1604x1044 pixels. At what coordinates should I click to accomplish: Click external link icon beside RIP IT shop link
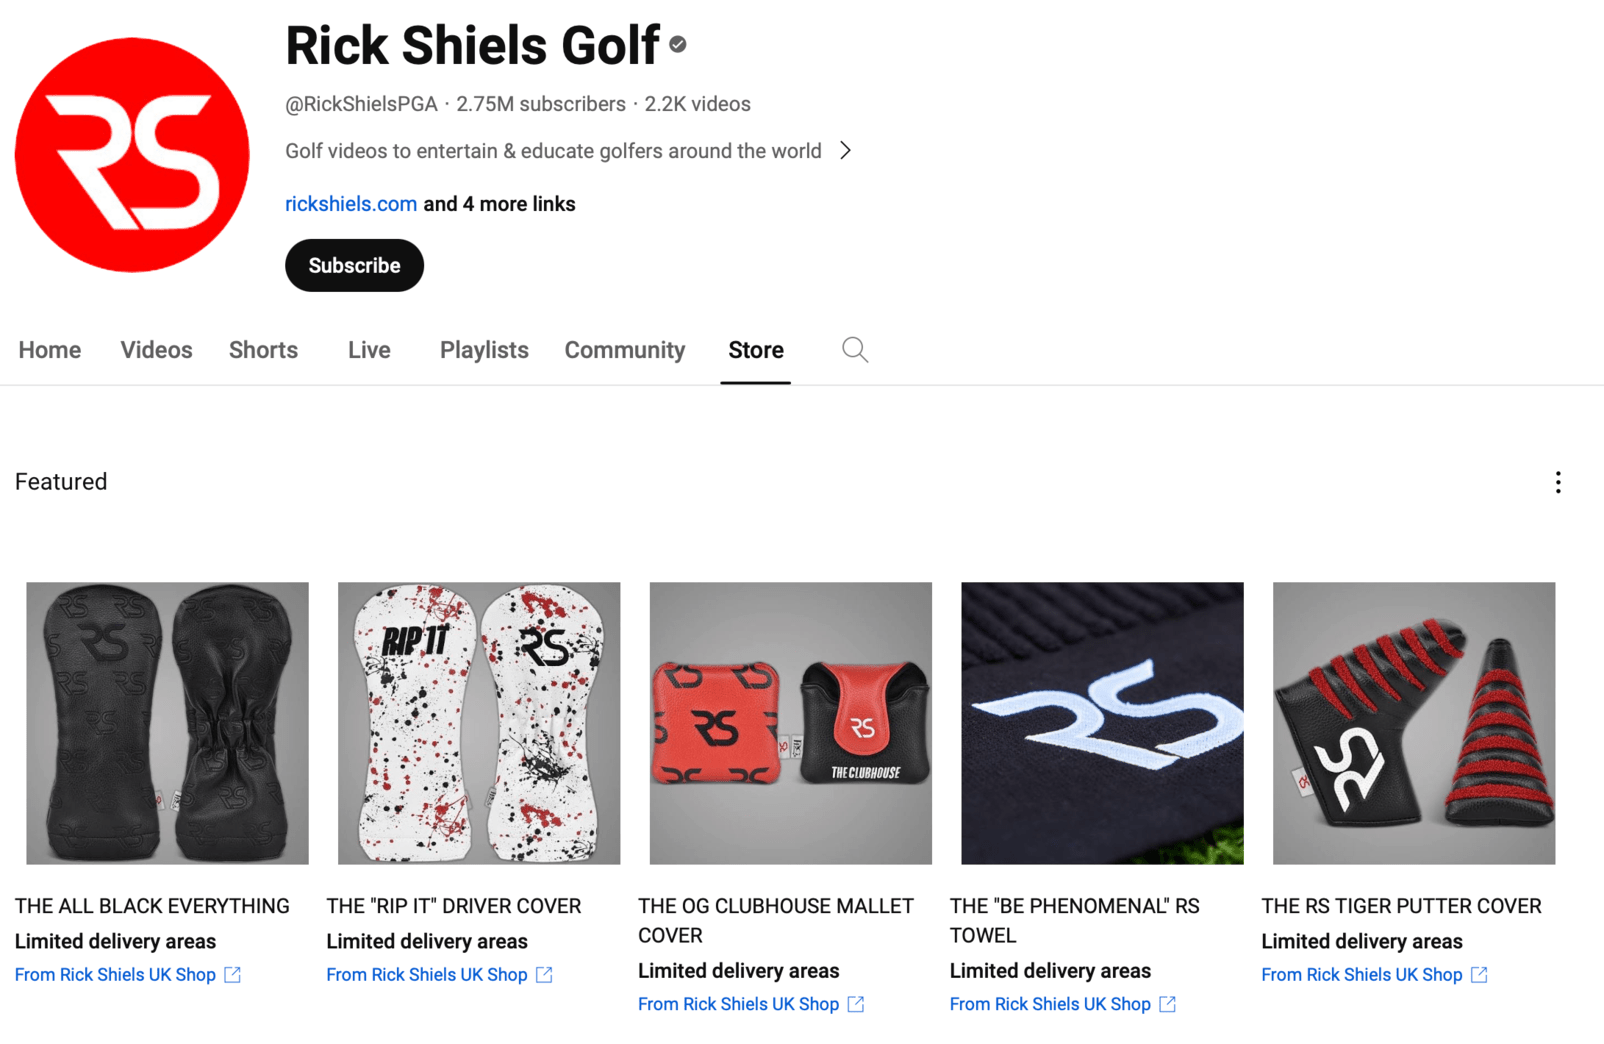pyautogui.click(x=543, y=974)
